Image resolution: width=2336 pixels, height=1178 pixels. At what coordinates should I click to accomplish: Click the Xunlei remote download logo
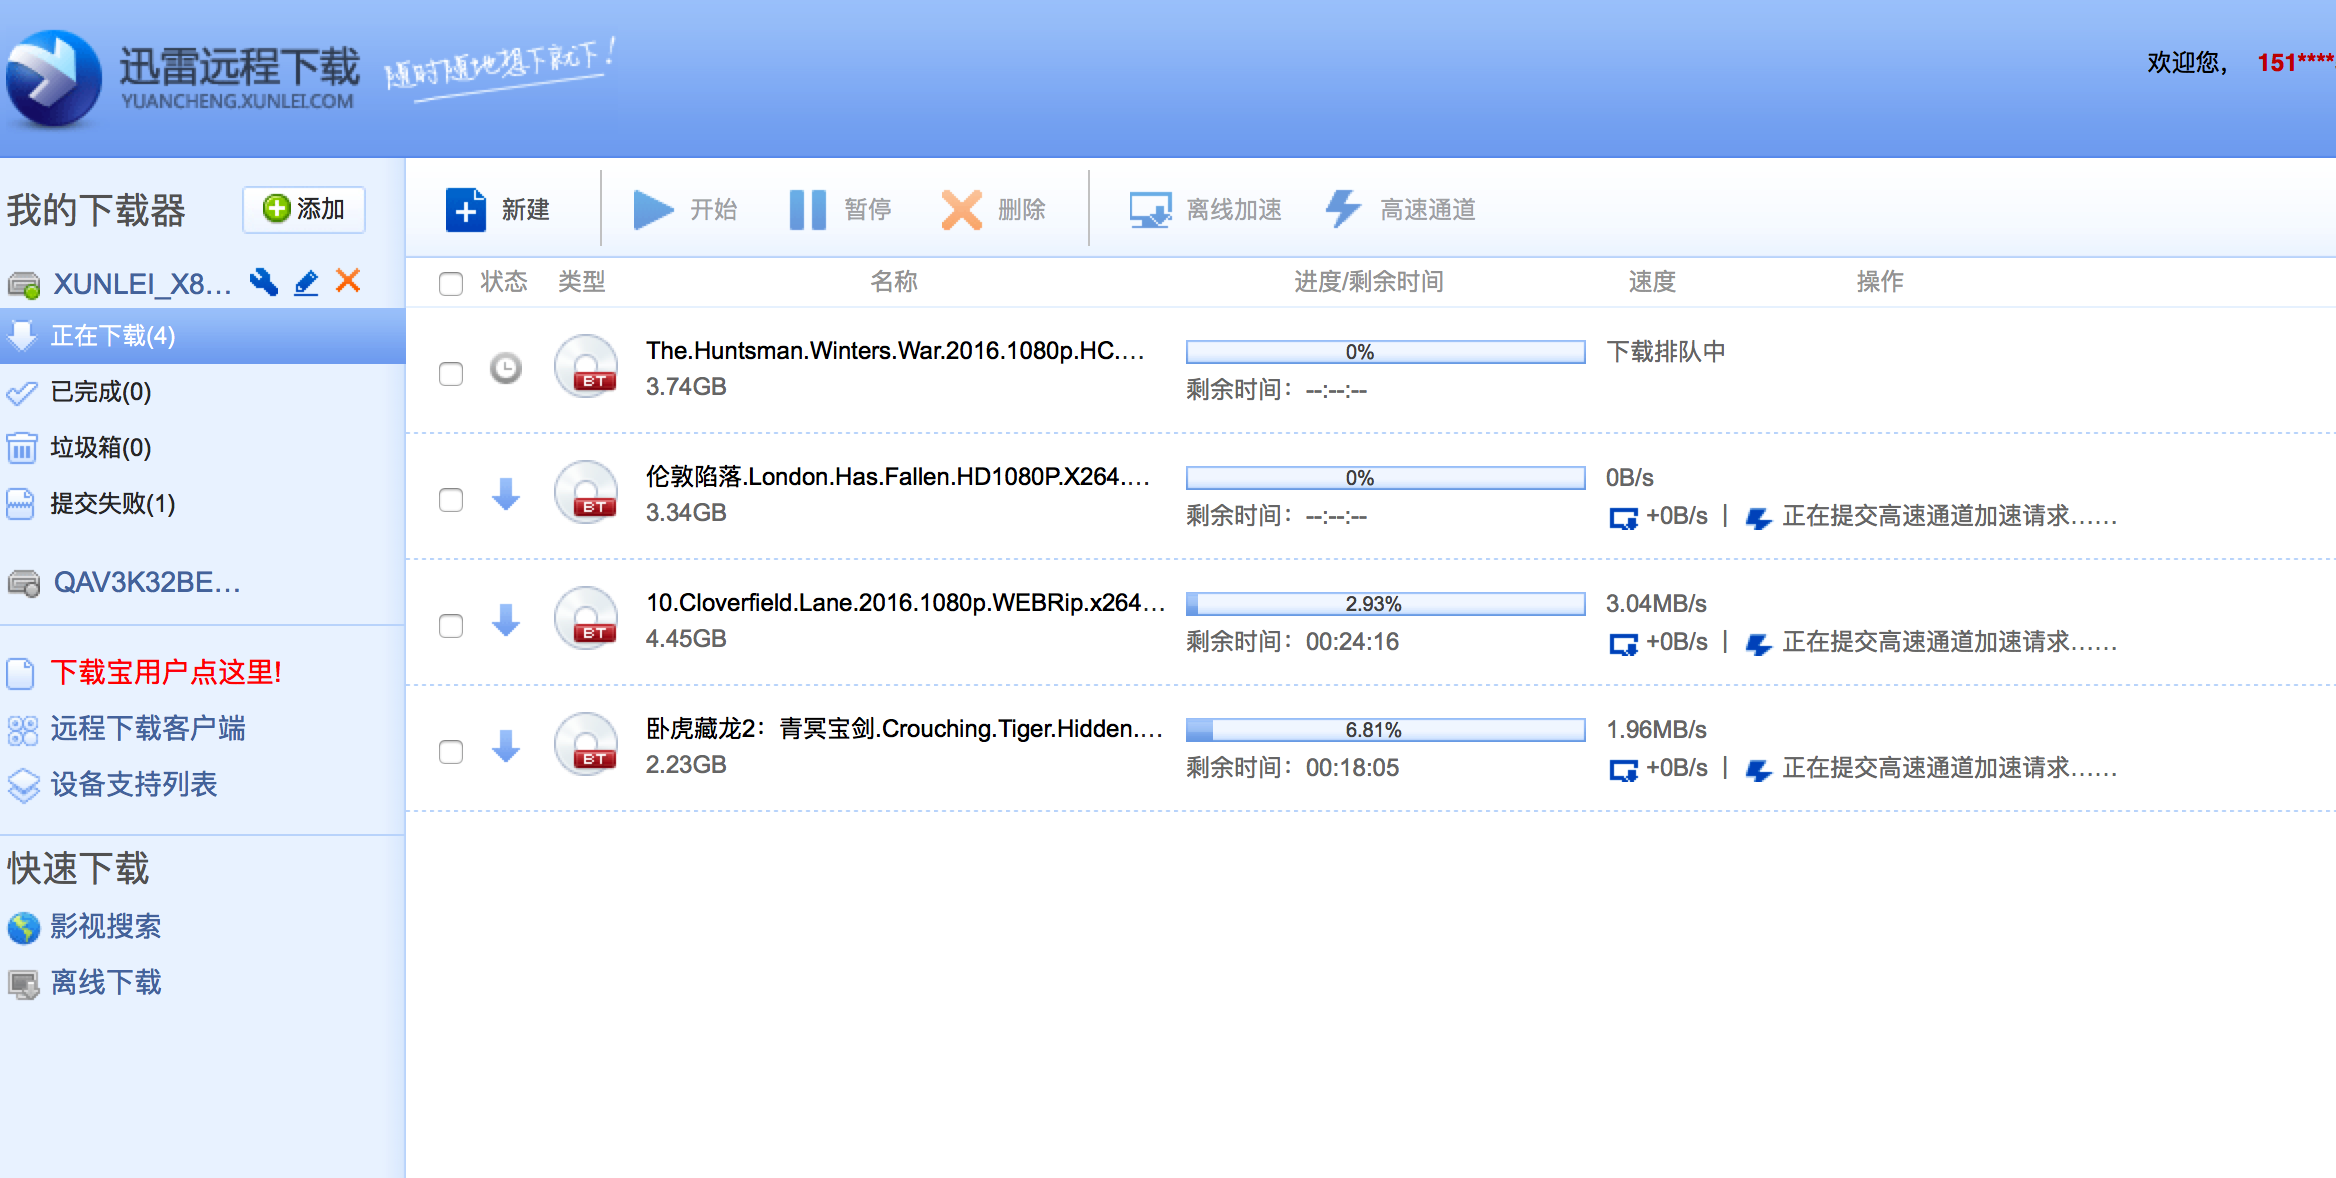(x=182, y=78)
